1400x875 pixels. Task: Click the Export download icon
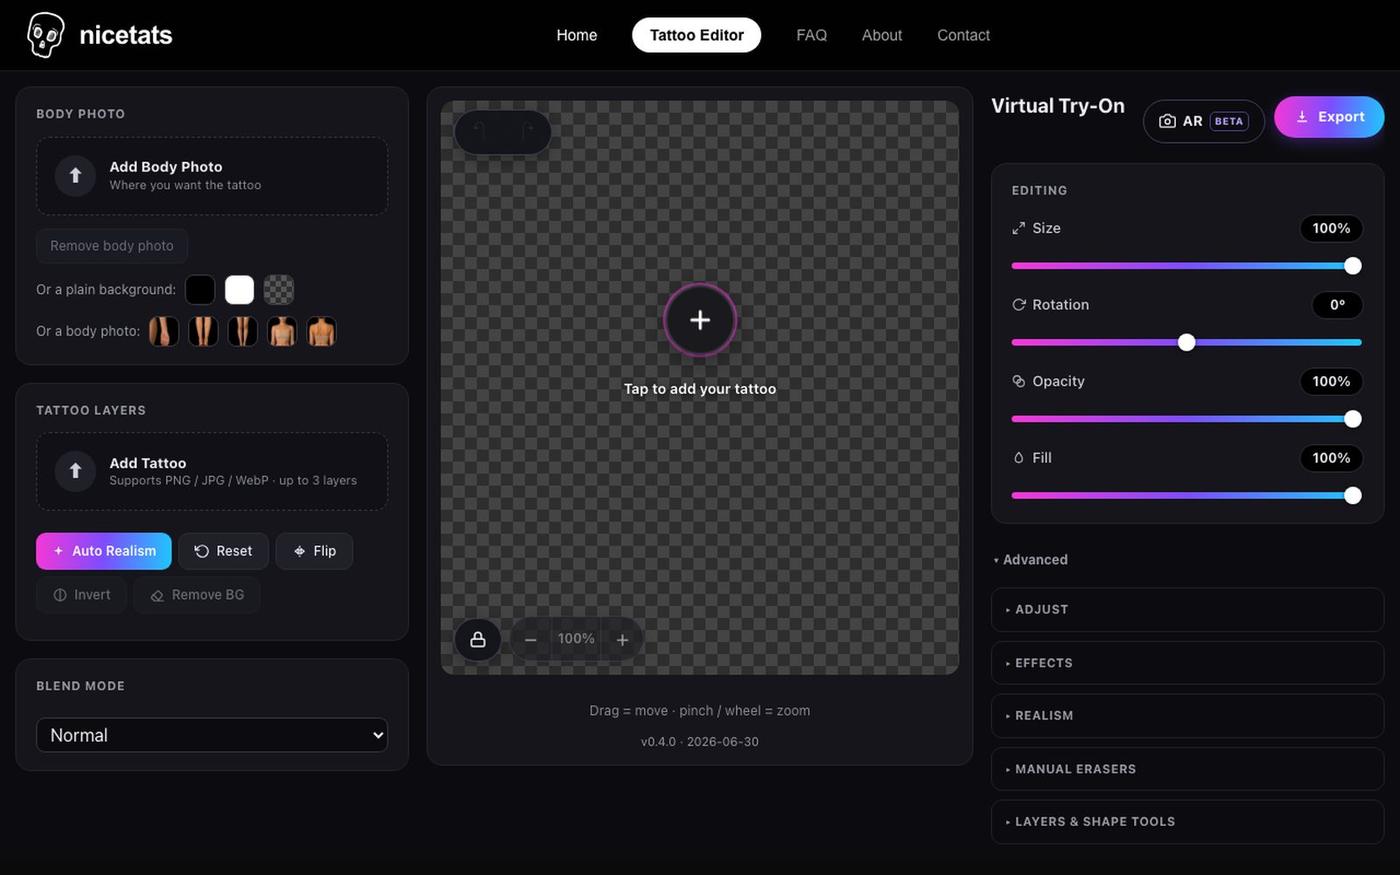1302,117
